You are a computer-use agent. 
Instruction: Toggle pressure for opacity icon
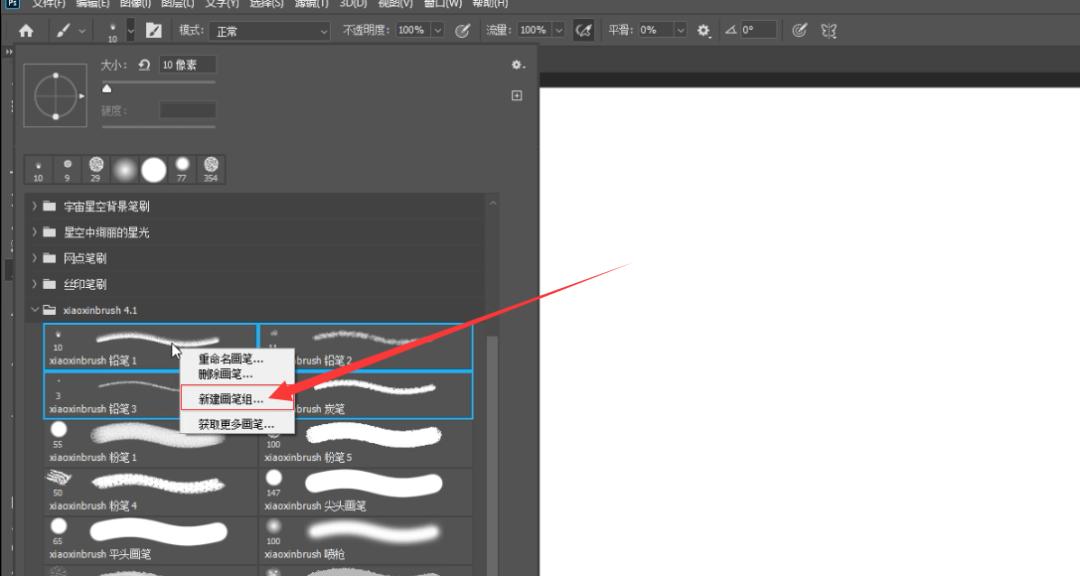pyautogui.click(x=463, y=30)
